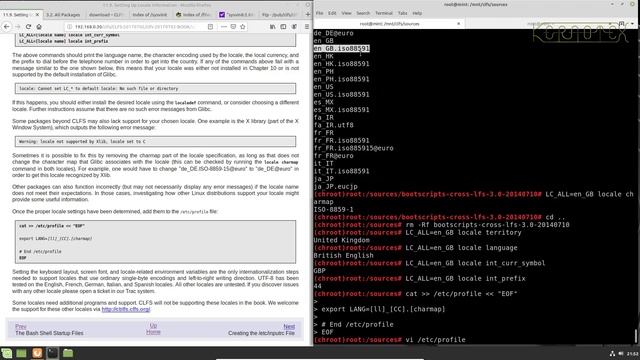Click the terminal scrollbar thumb
Viewport: 640px width, 360px height.
point(636,336)
